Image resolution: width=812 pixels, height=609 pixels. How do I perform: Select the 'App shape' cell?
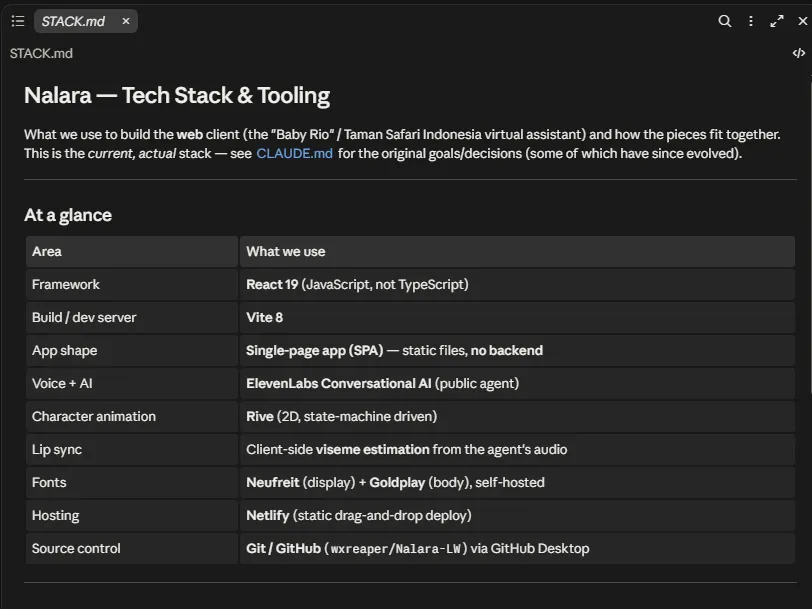pyautogui.click(x=132, y=351)
